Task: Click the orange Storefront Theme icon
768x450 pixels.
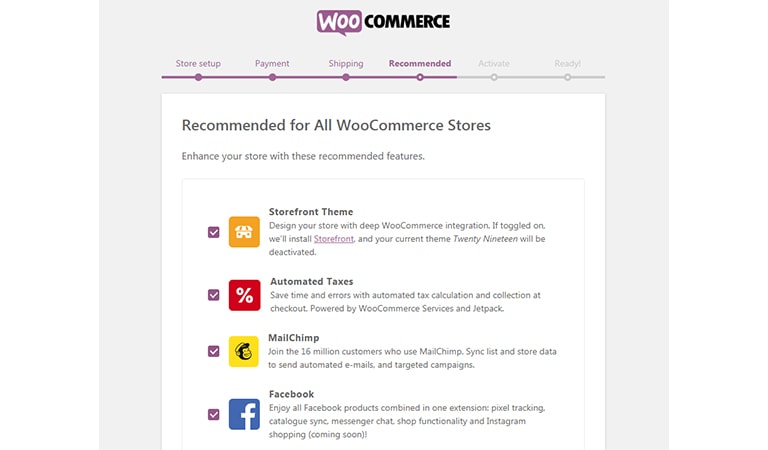Action: (x=244, y=232)
